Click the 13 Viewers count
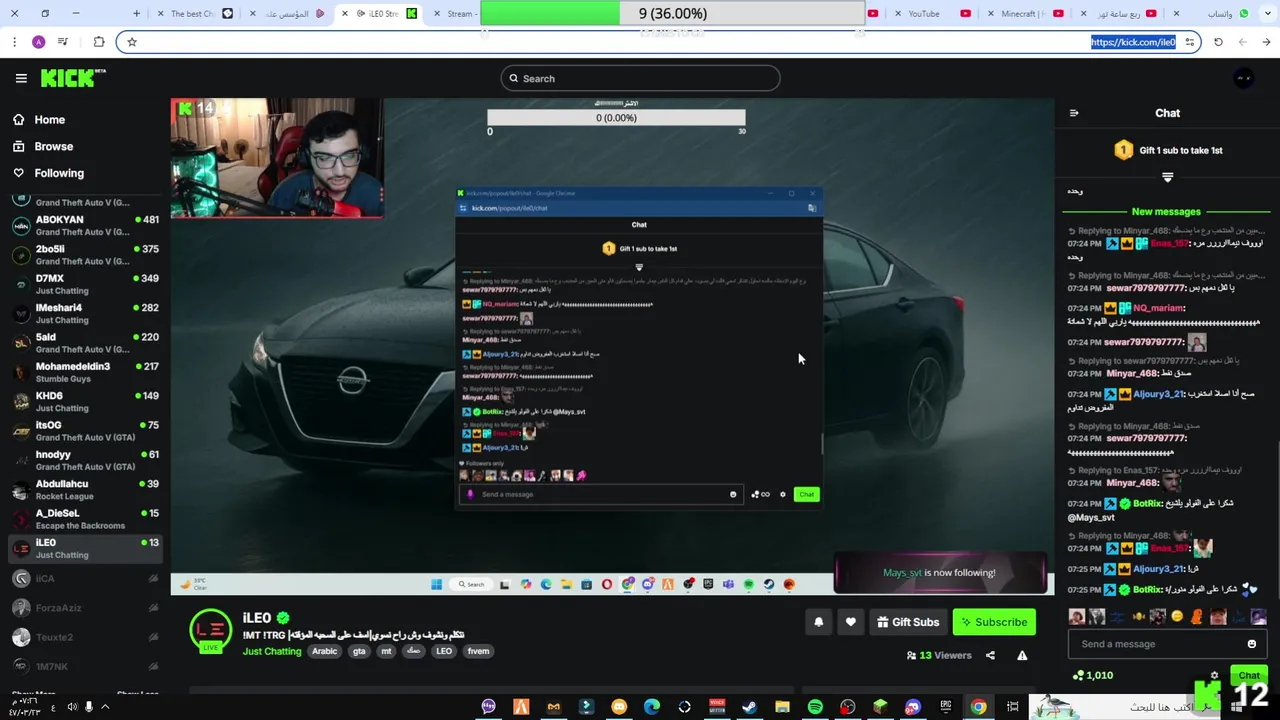The height and width of the screenshot is (720, 1280). [939, 656]
